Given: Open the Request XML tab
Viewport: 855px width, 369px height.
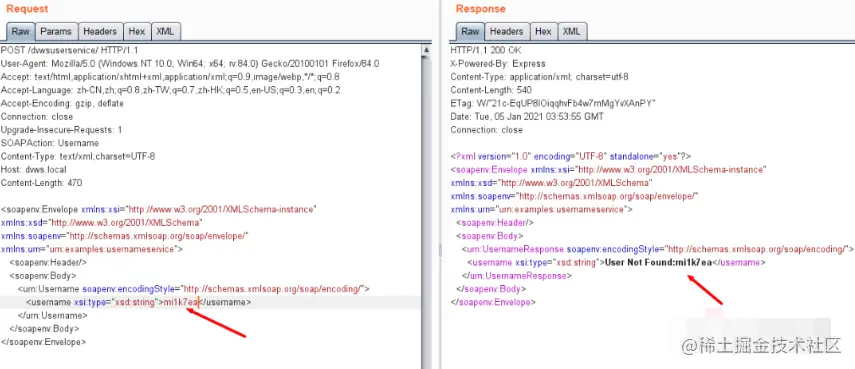Looking at the screenshot, I should pyautogui.click(x=165, y=32).
